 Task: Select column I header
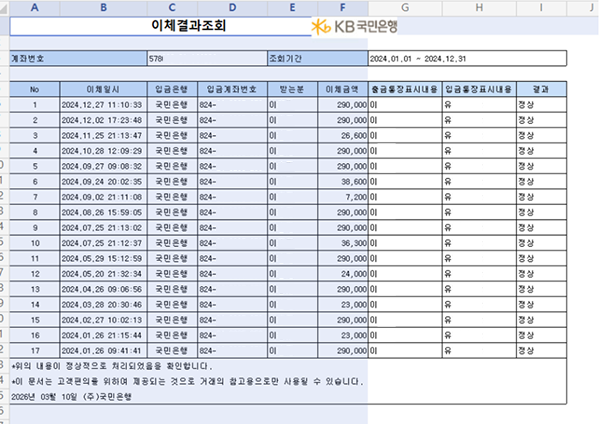tap(541, 8)
